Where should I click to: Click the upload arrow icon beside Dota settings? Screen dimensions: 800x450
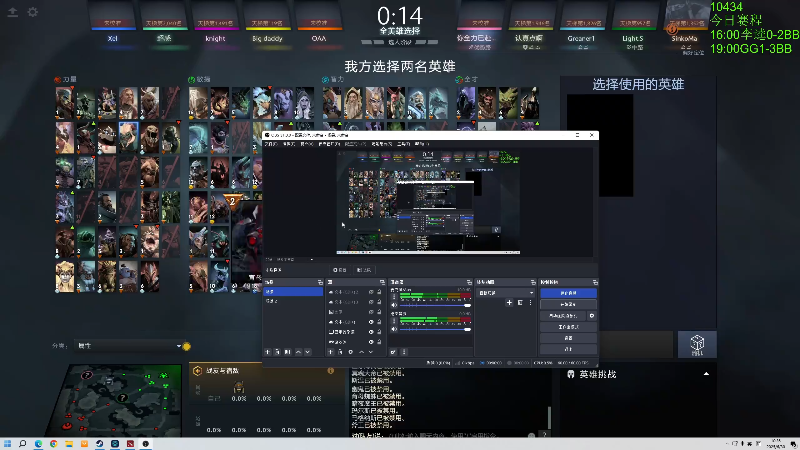[13, 12]
